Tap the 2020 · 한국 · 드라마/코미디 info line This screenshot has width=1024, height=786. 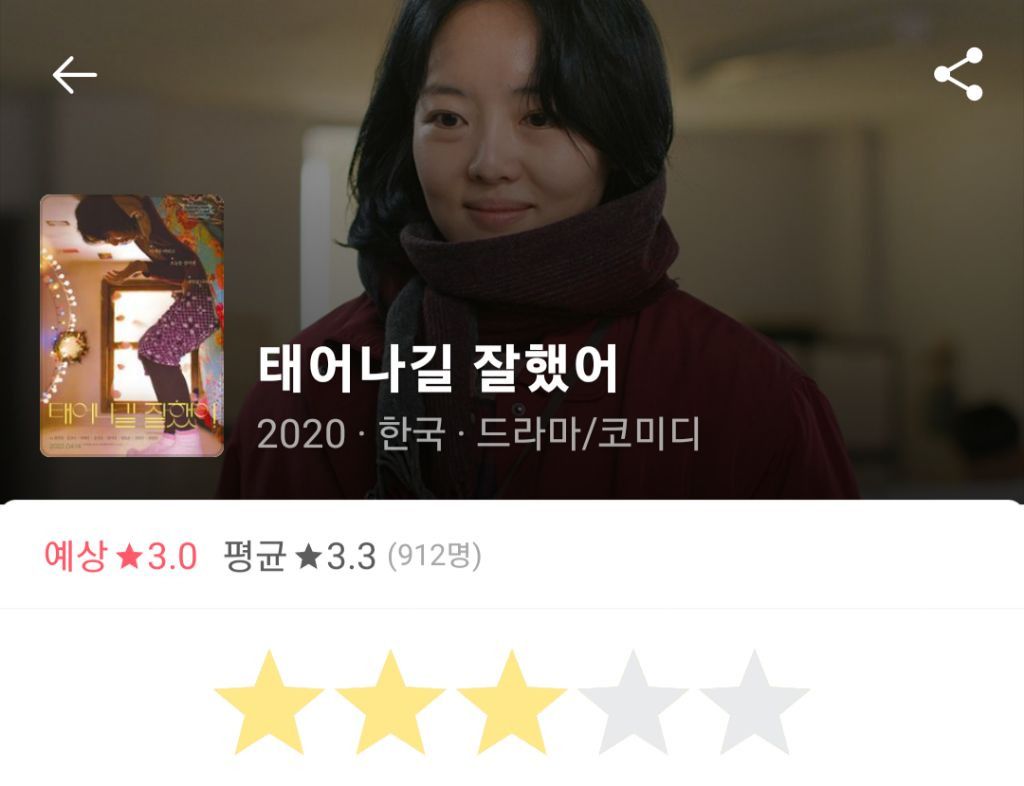[478, 433]
